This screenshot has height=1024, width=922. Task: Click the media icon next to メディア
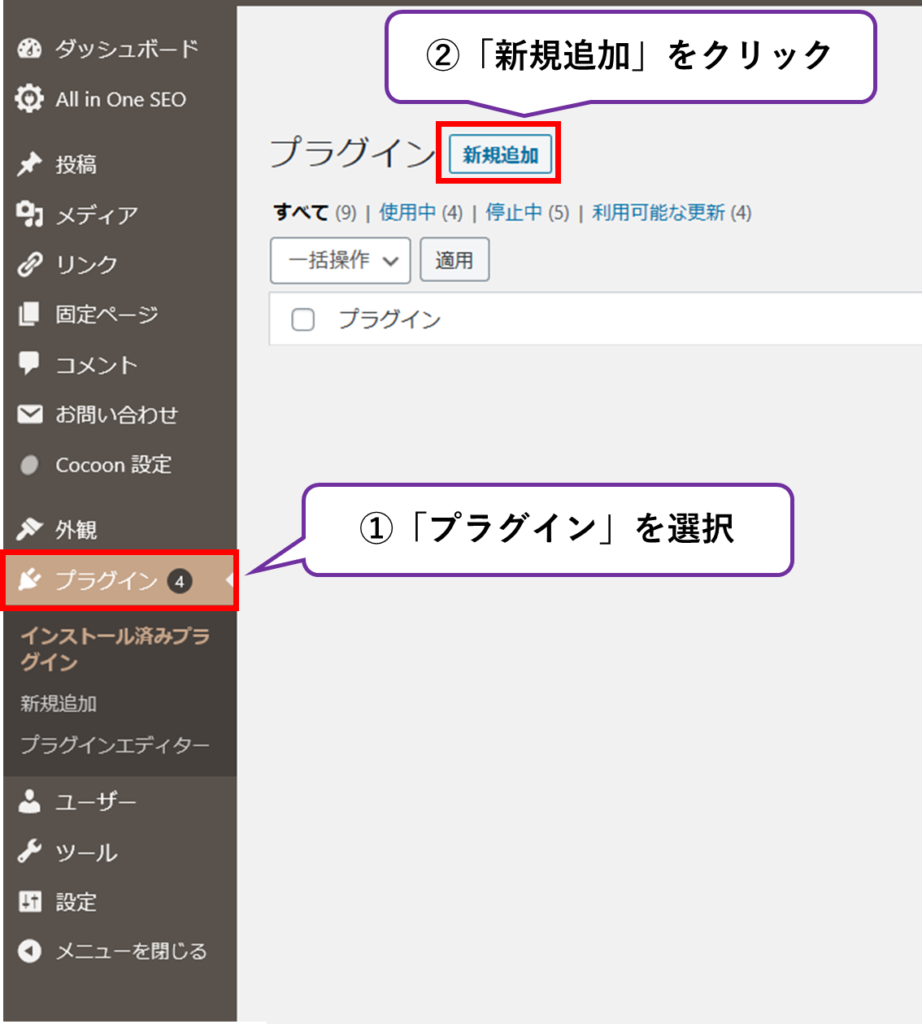tap(29, 214)
